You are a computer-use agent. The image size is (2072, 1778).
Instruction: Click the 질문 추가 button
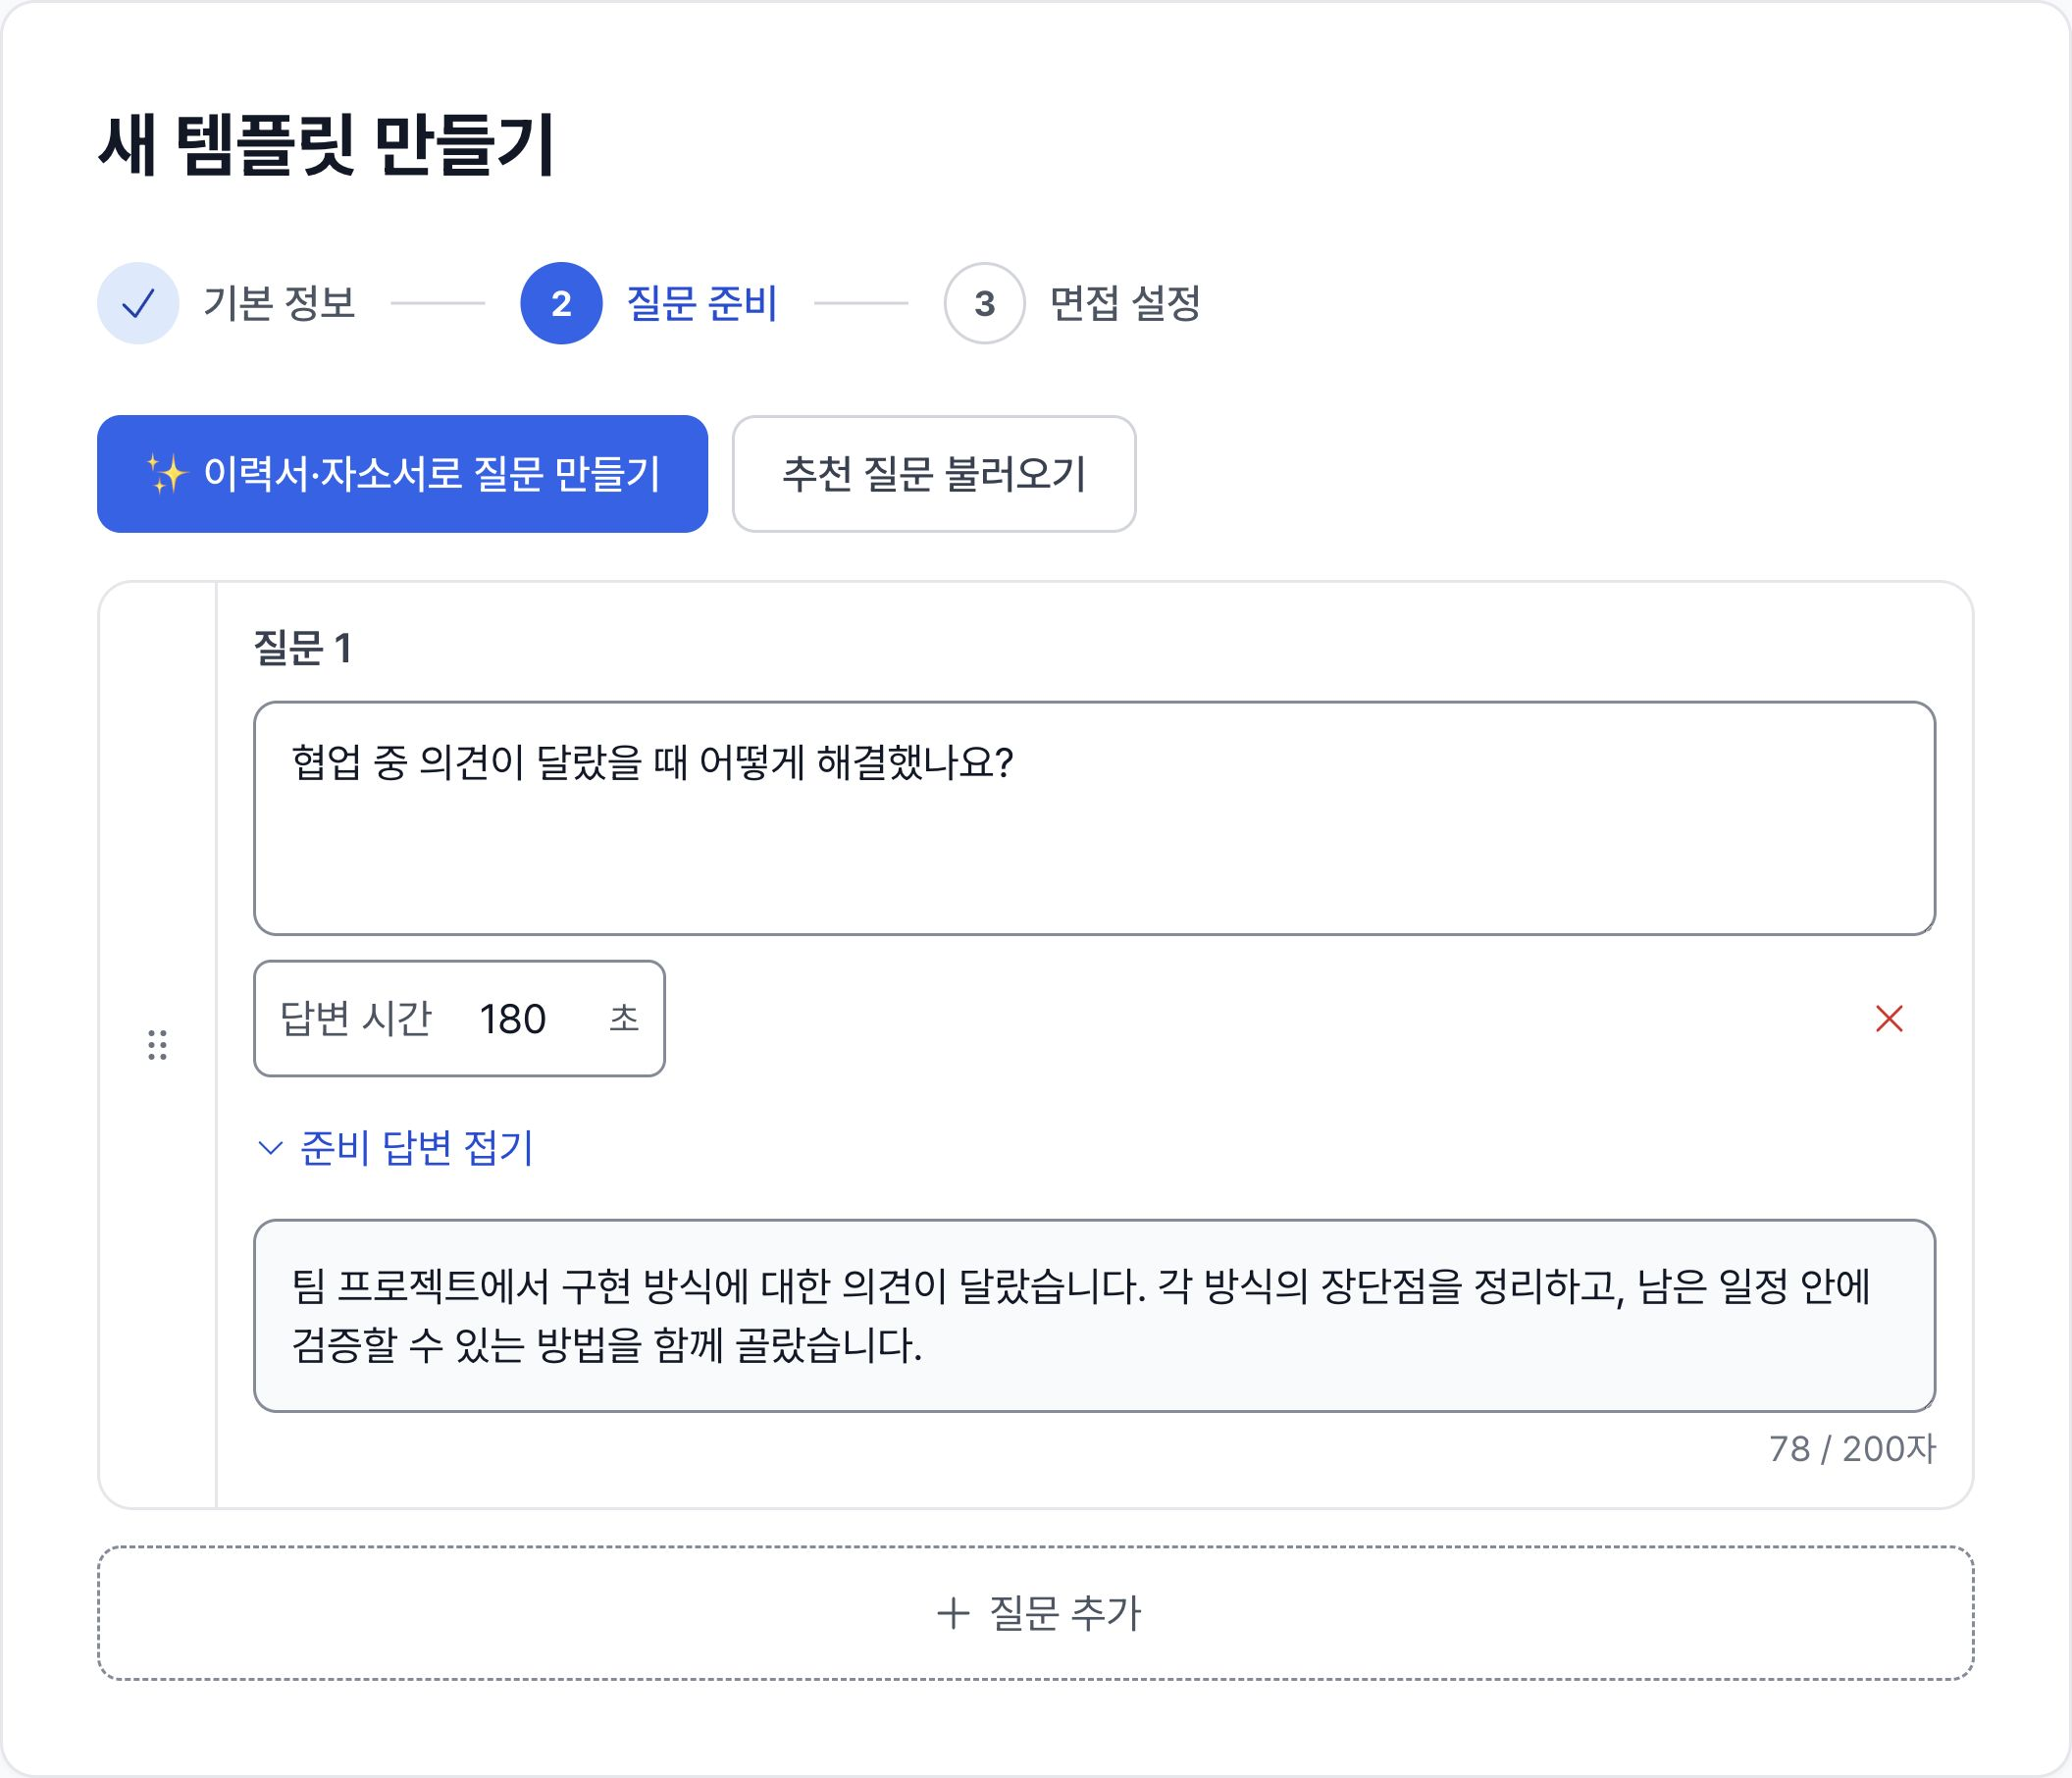pos(1035,1613)
